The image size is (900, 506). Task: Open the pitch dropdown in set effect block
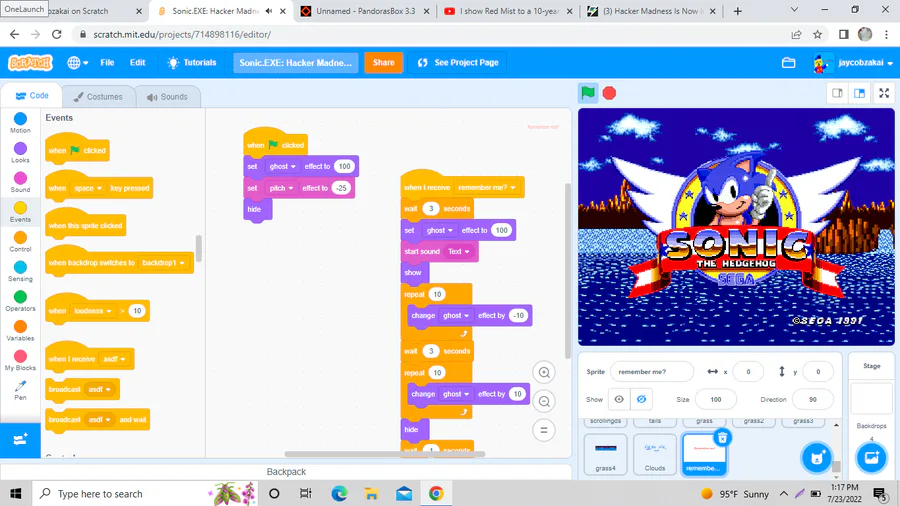tap(281, 188)
